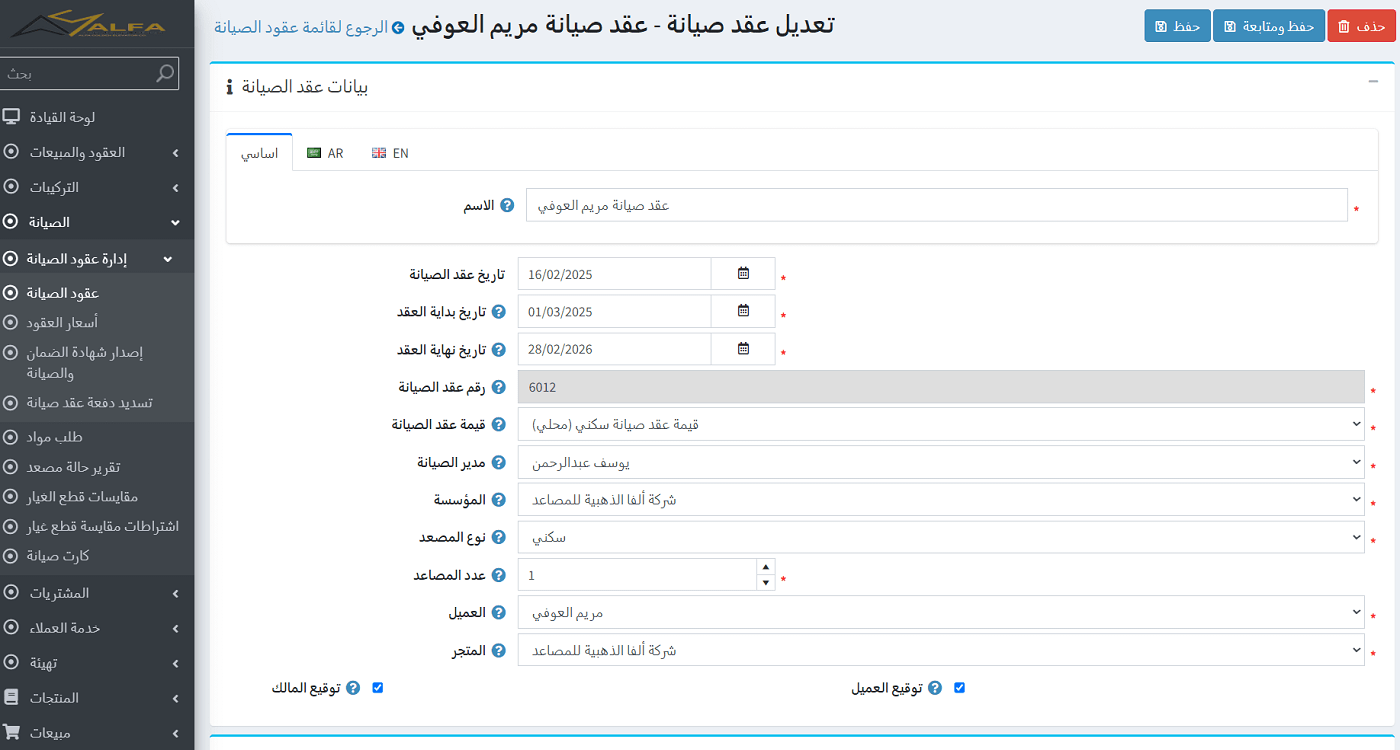Open the مدير الصيانة dropdown
Screen dimensions: 1400x750
pos(941,462)
